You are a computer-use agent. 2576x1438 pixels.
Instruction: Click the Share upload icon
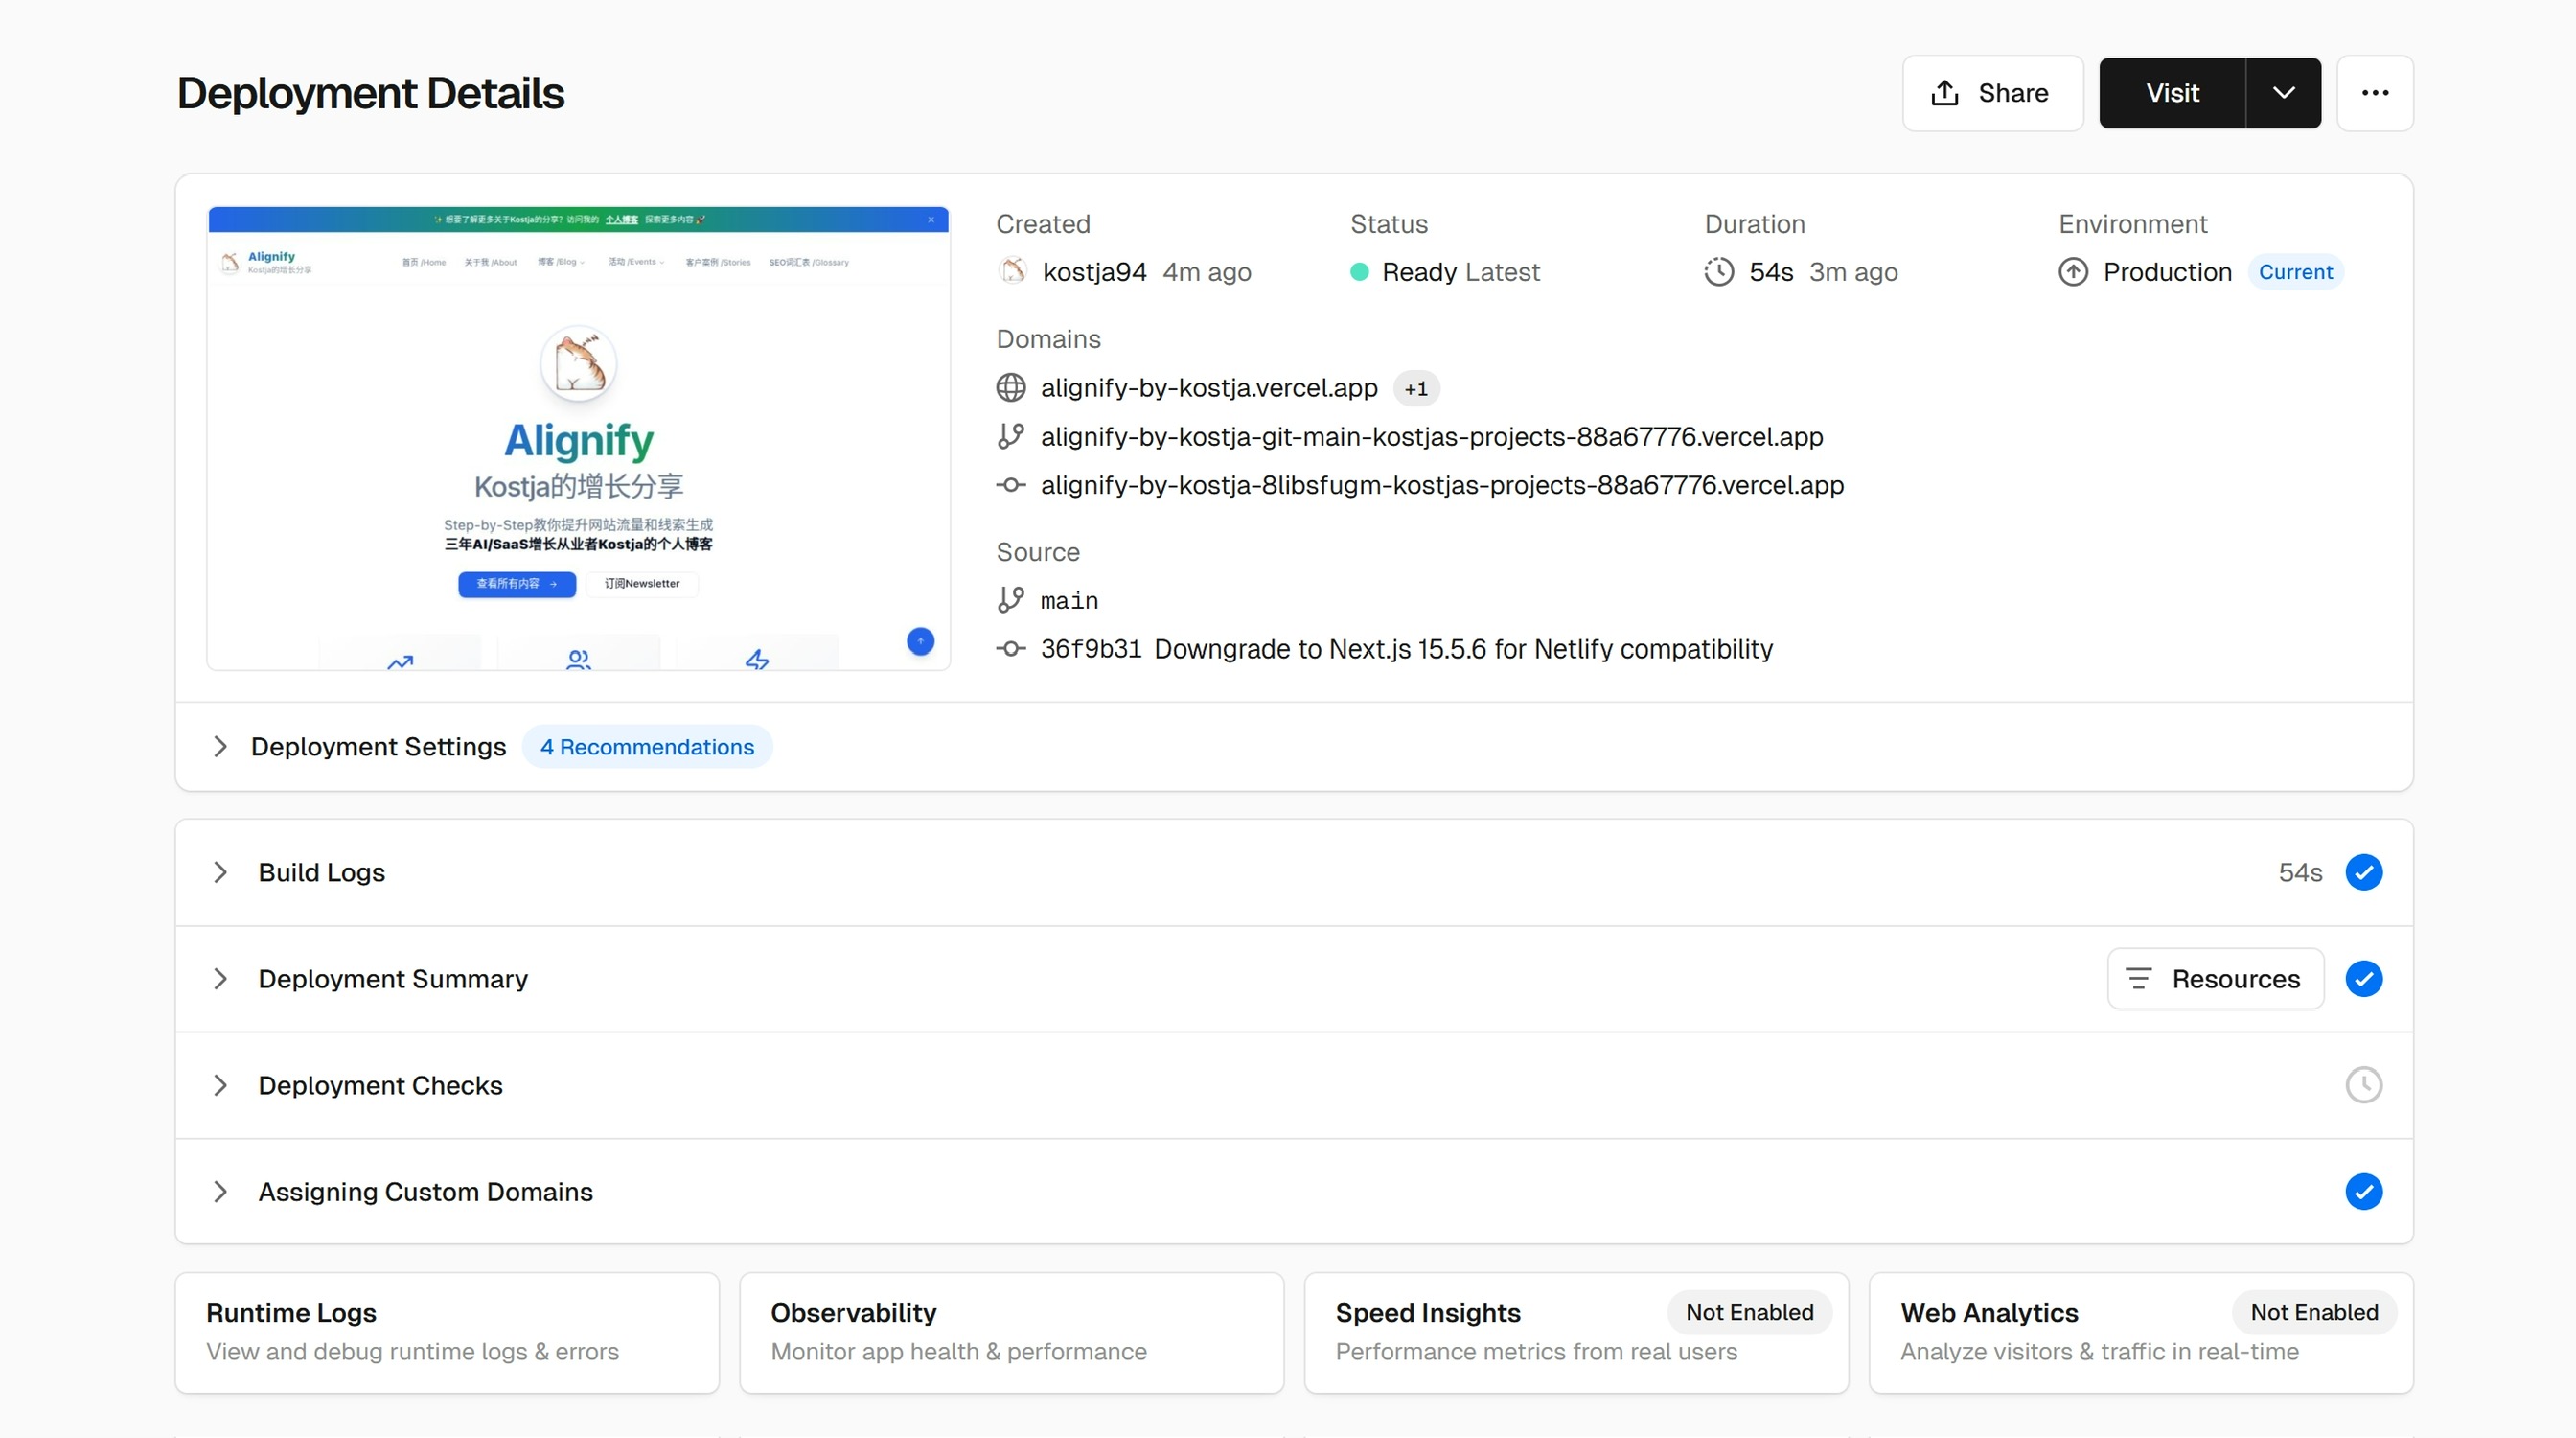(x=1944, y=93)
